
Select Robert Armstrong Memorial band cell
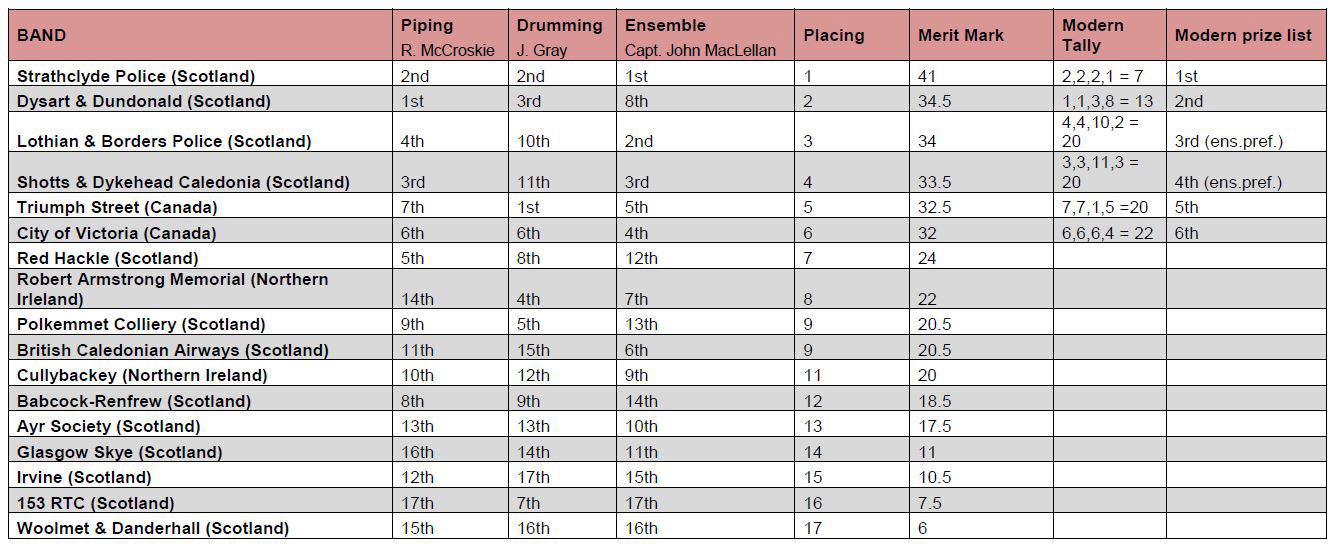point(200,289)
